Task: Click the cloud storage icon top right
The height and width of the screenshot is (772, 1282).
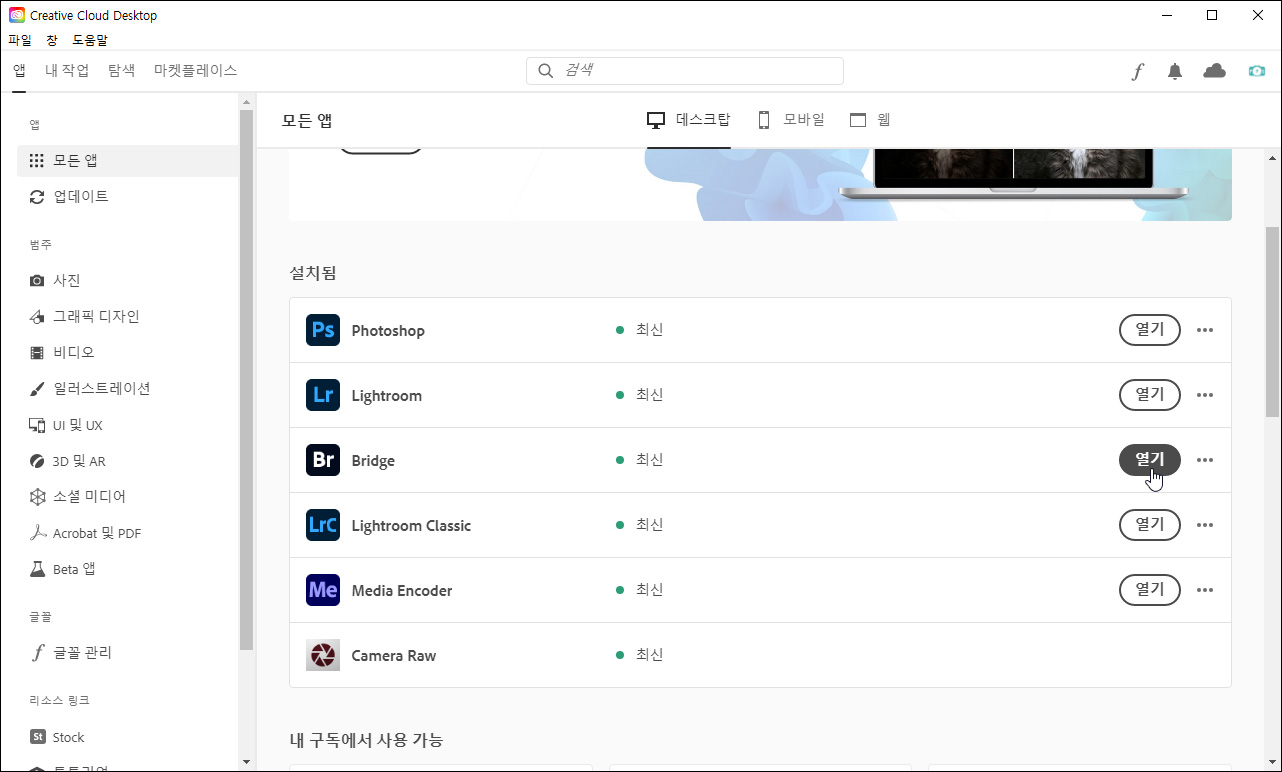Action: (1214, 70)
